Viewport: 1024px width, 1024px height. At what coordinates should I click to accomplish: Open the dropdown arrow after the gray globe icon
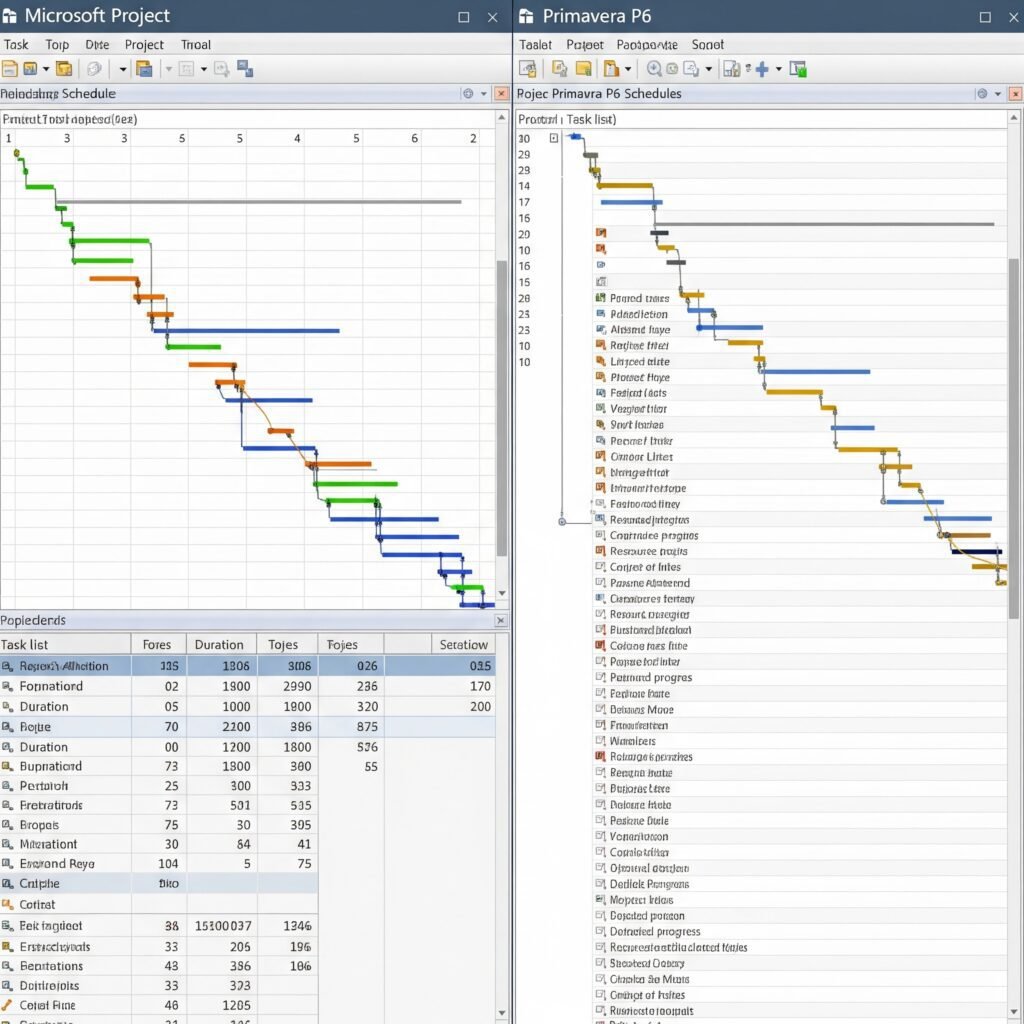click(122, 69)
